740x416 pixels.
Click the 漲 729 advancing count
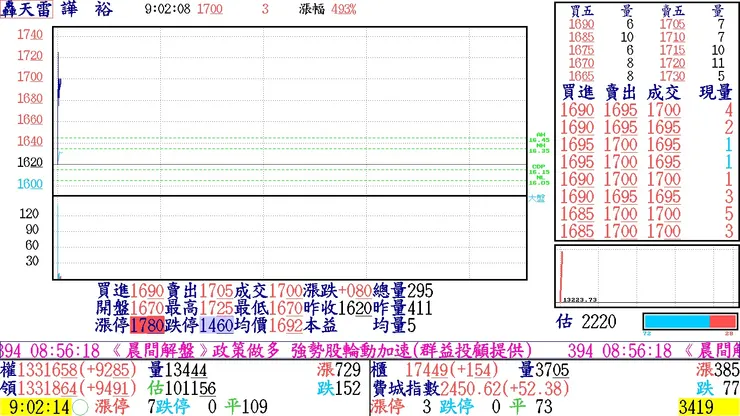click(x=339, y=370)
